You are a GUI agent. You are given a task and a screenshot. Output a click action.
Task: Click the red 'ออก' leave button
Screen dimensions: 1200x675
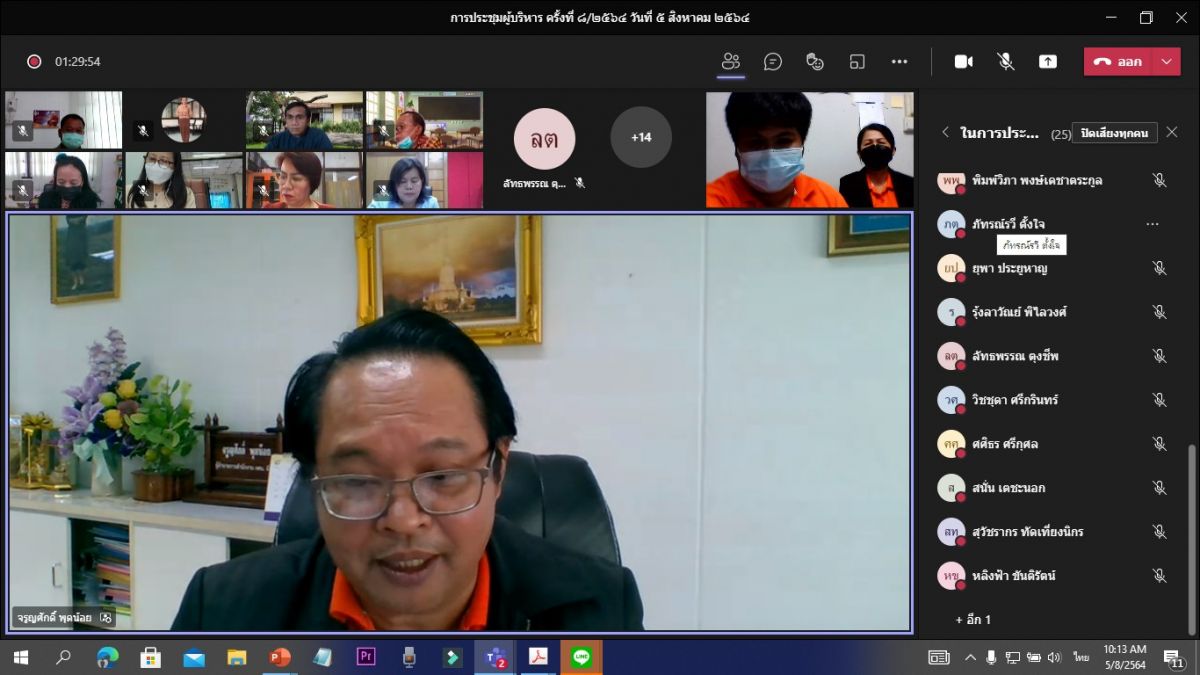(x=1118, y=61)
